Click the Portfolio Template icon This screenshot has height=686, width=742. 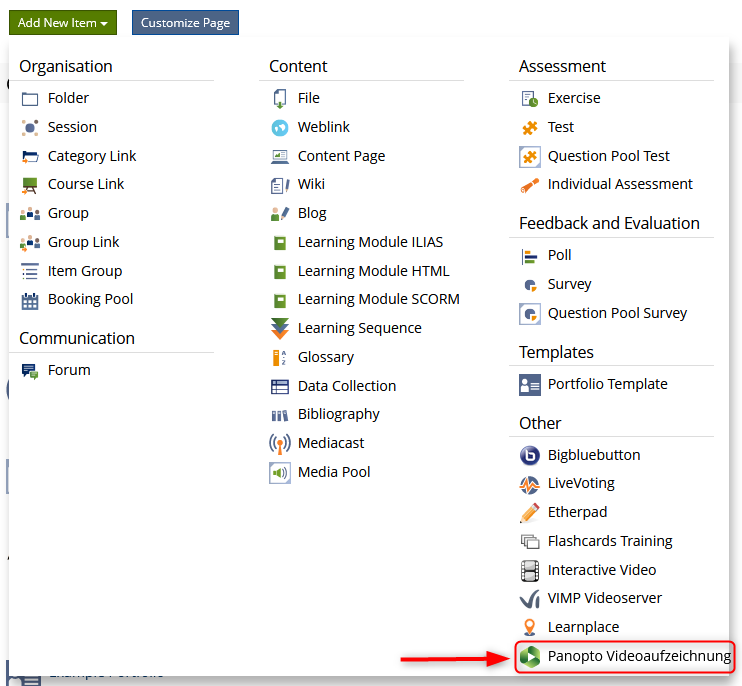coord(530,385)
